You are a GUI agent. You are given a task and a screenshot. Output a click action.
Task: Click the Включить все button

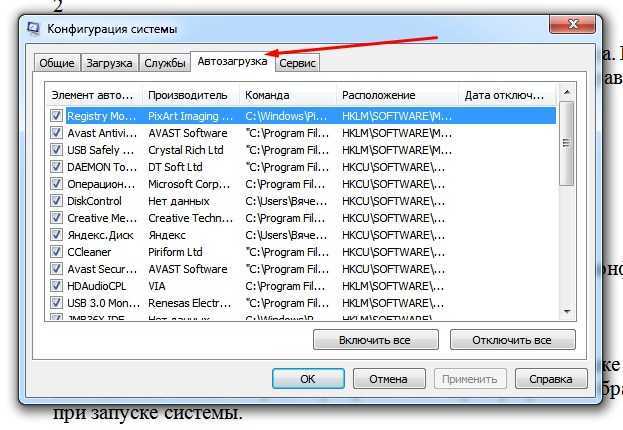click(x=375, y=340)
